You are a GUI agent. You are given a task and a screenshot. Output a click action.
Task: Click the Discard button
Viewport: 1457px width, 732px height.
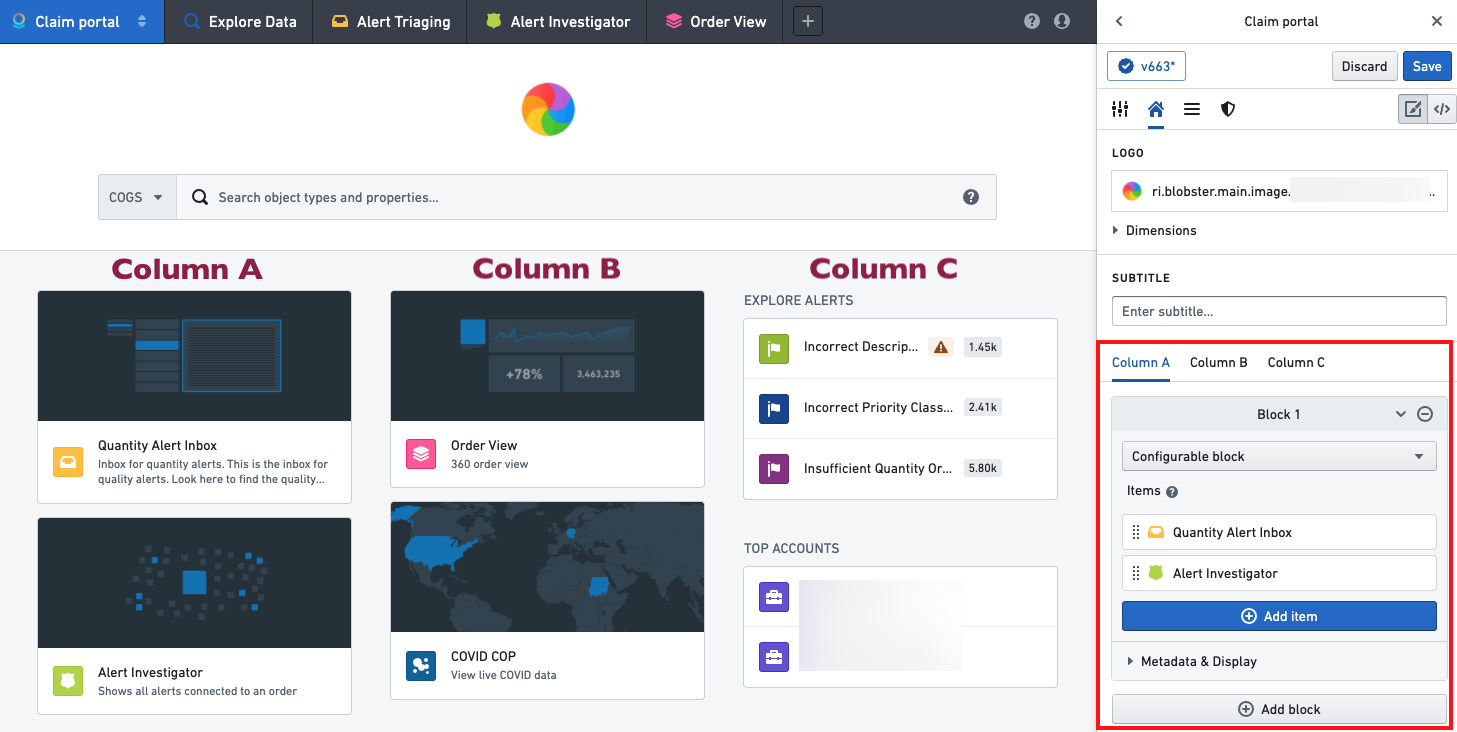click(x=1364, y=66)
